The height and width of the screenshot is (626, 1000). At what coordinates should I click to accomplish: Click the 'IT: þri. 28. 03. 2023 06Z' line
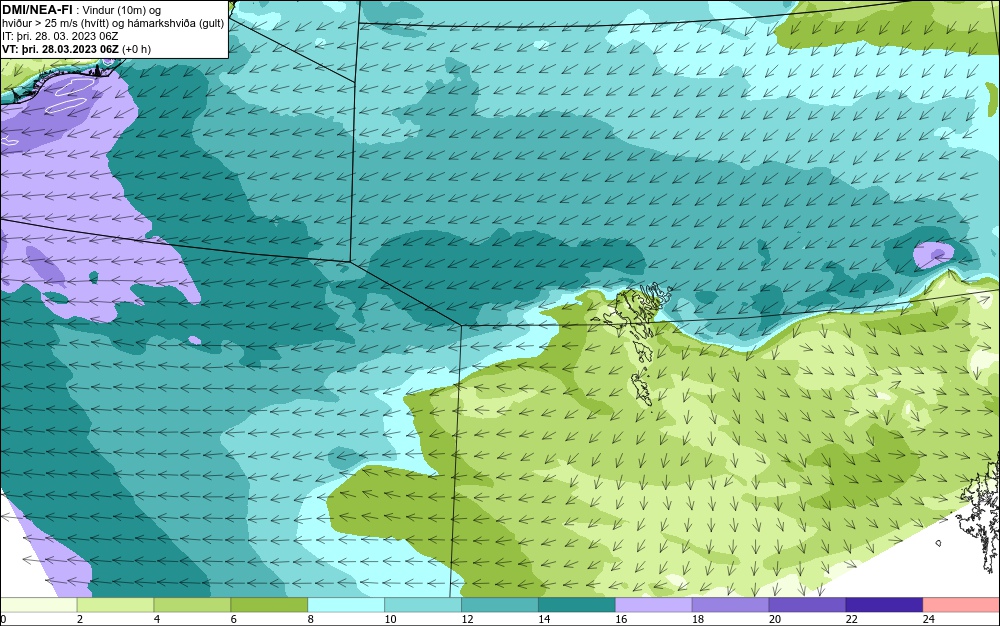point(60,36)
